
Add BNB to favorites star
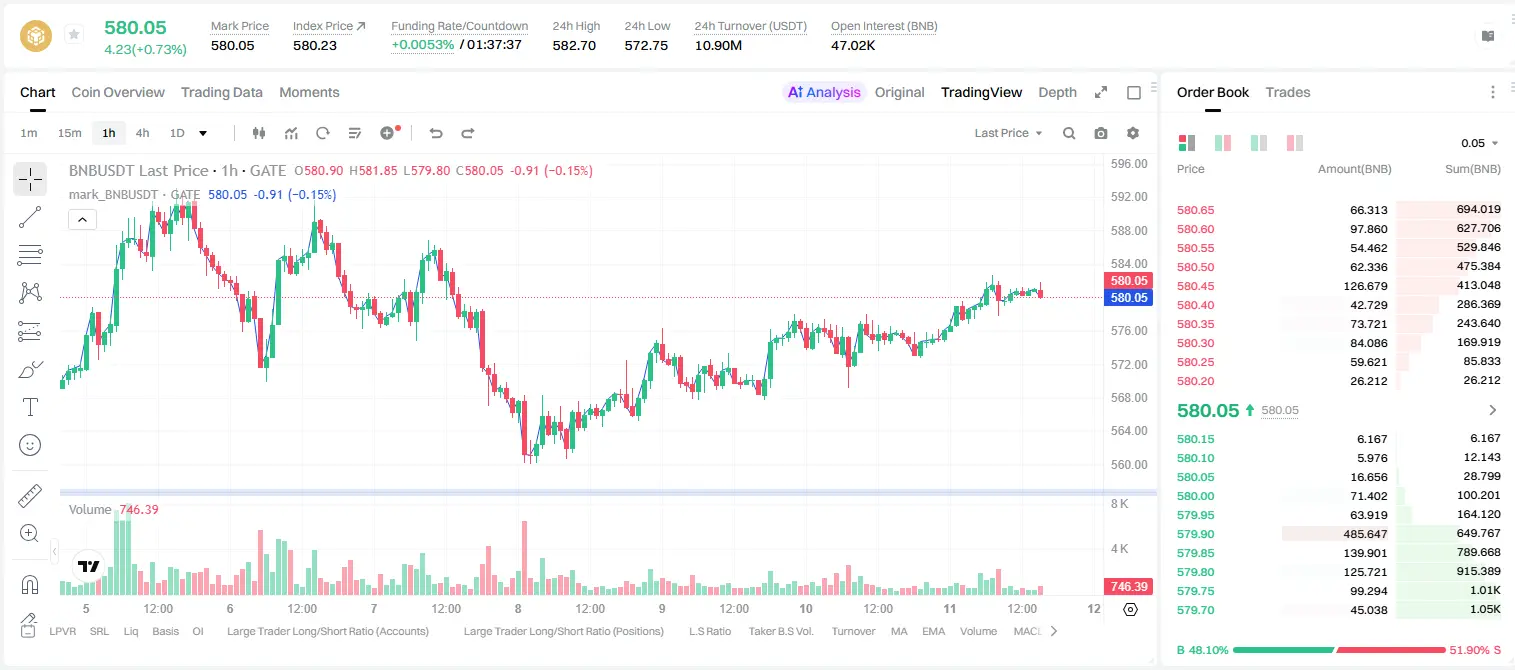pos(74,35)
